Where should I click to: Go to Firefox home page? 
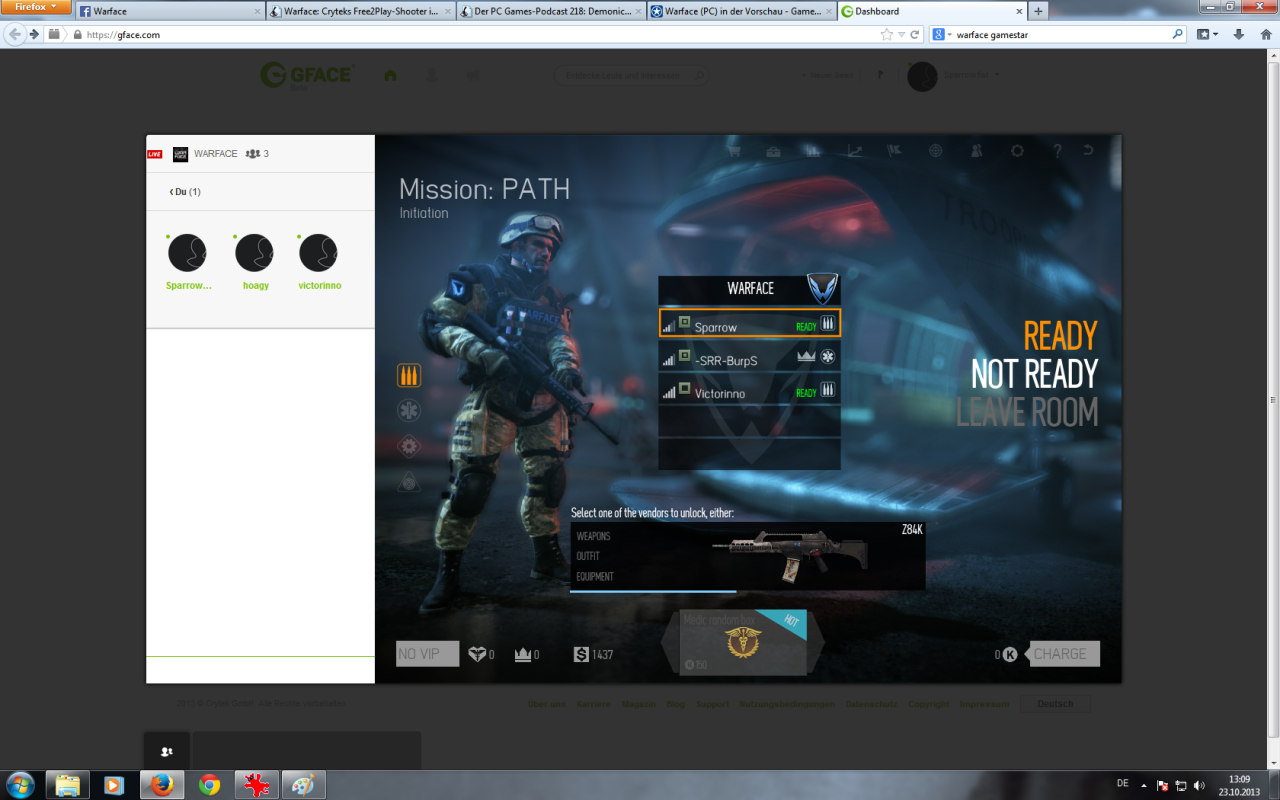[1264, 34]
